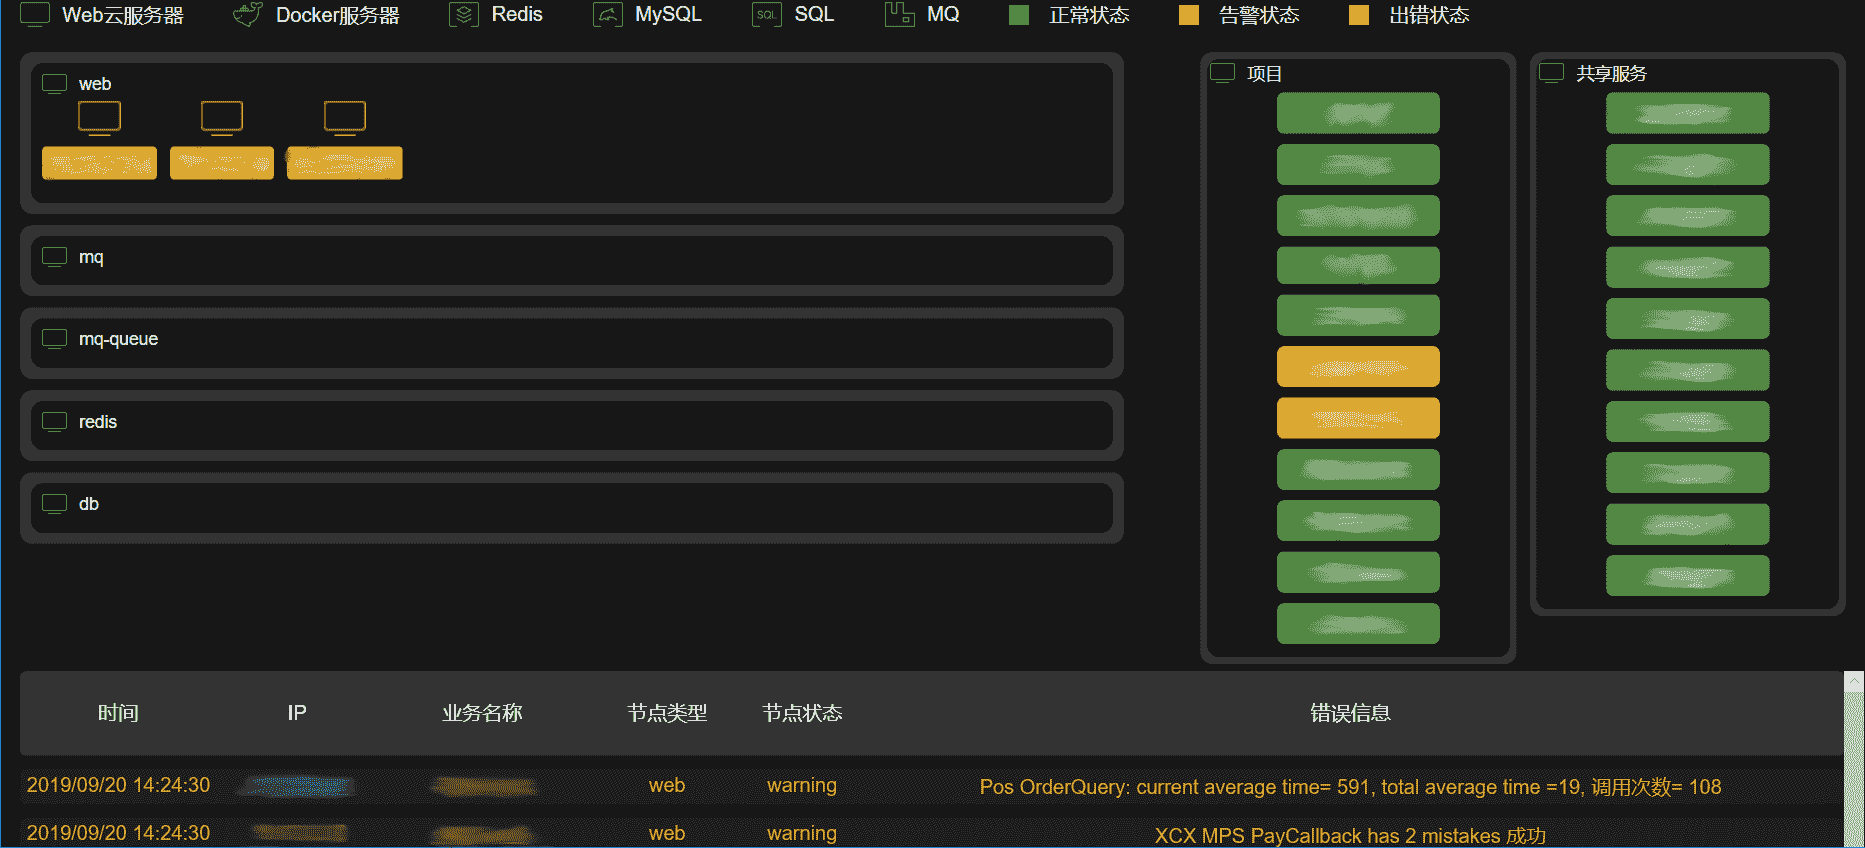Click the 节点类型 column header
The image size is (1865, 848).
click(x=667, y=713)
